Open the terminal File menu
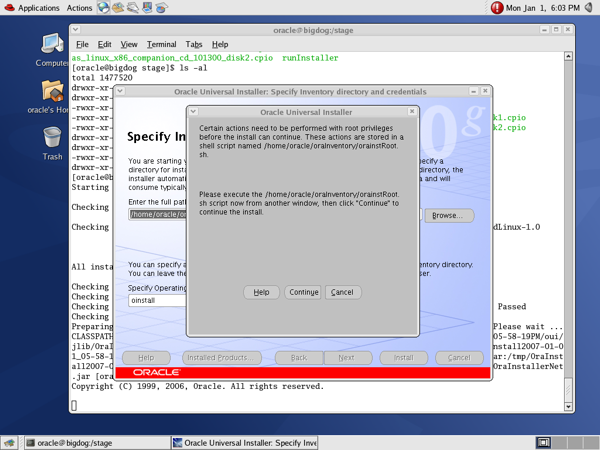This screenshot has width=600, height=450. click(x=82, y=44)
